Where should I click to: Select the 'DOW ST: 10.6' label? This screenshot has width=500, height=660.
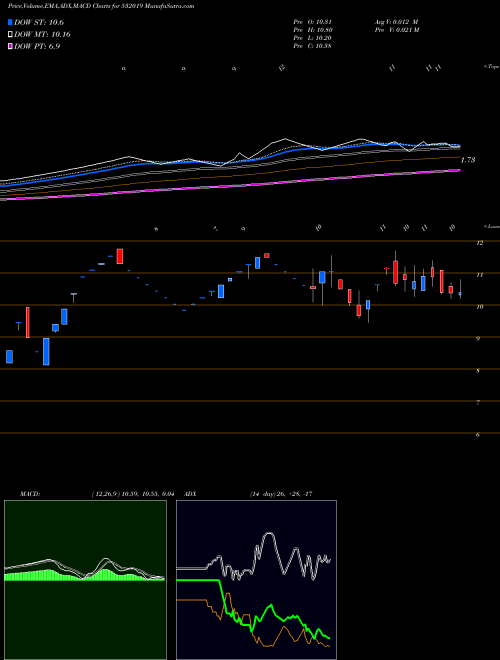[x=39, y=22]
